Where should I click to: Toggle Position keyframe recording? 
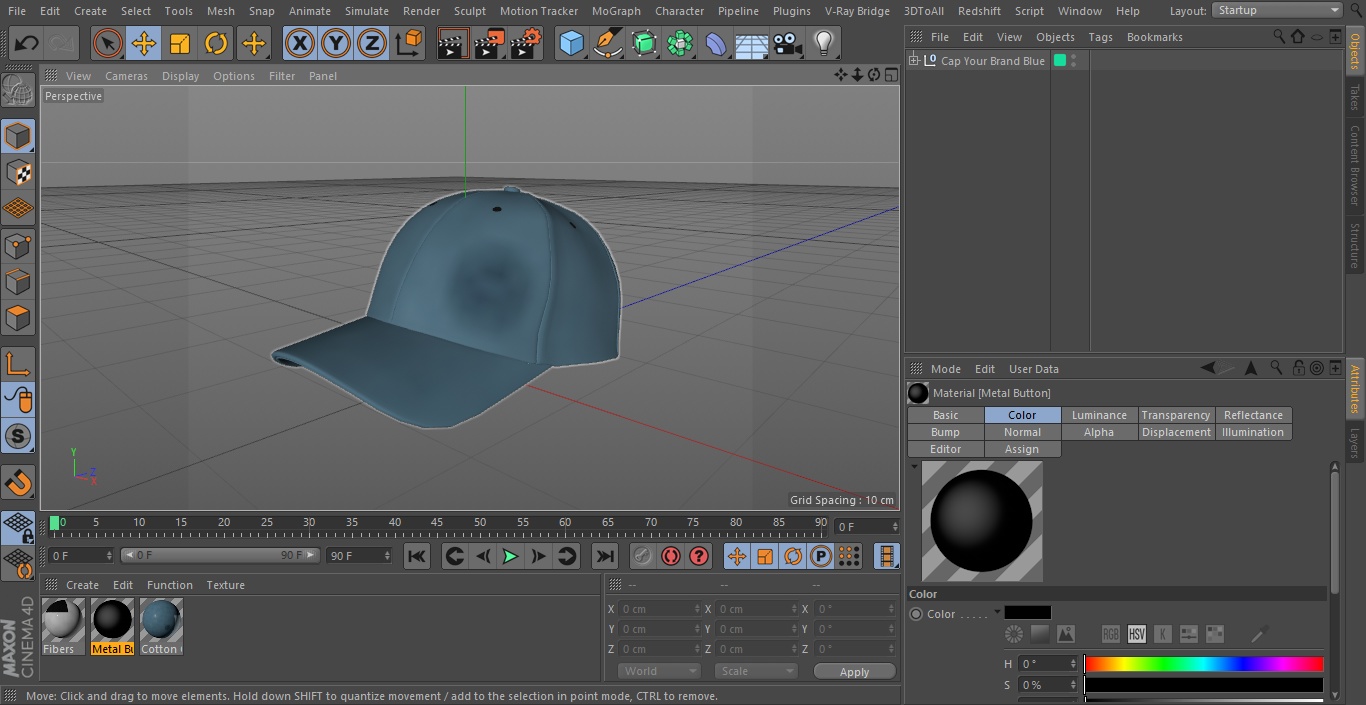point(737,556)
